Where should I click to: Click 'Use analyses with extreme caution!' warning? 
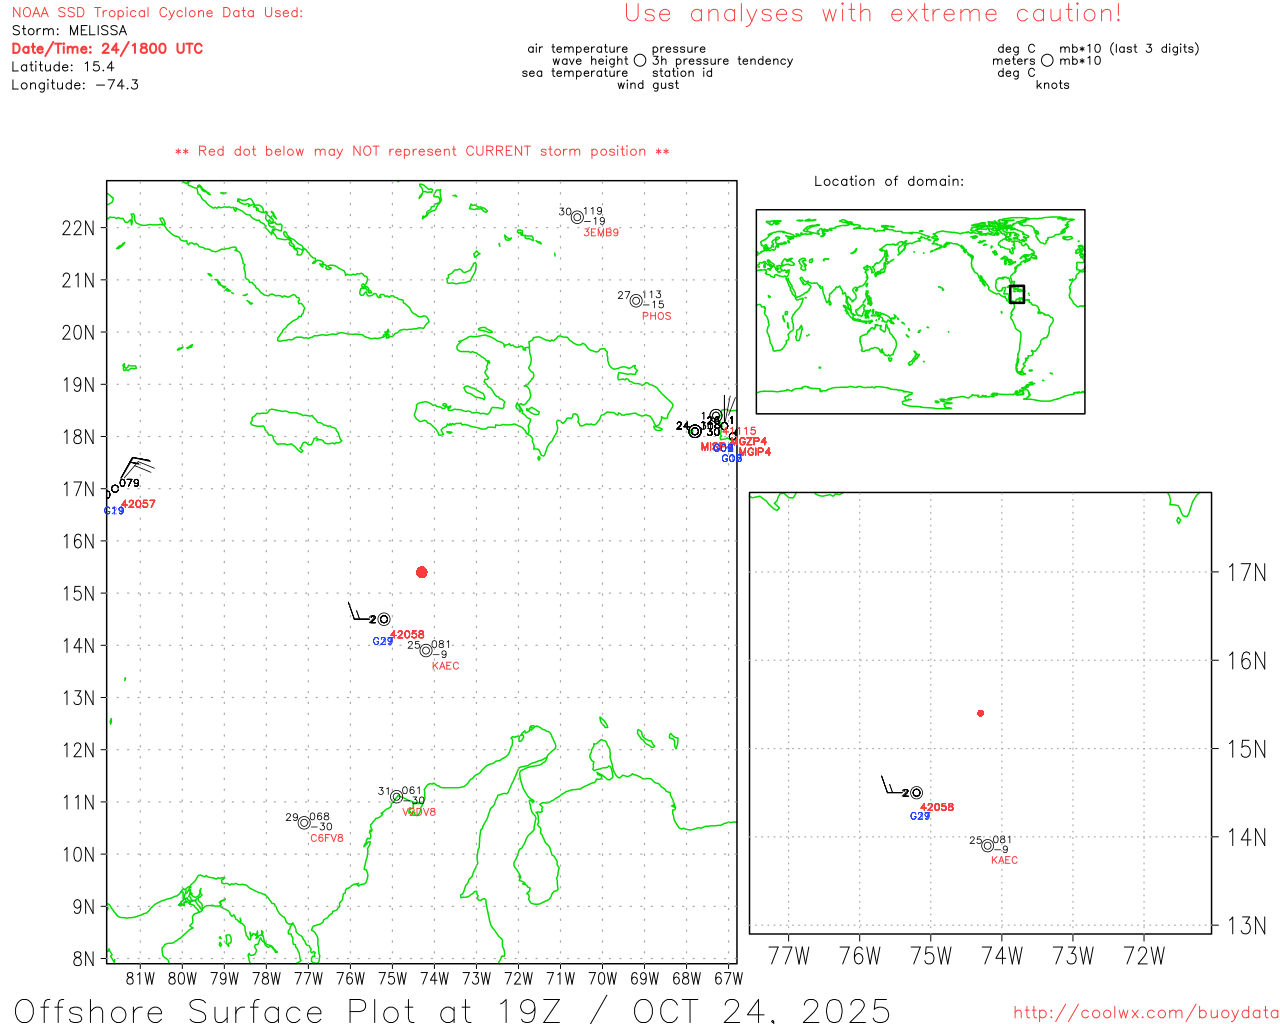coord(873,14)
